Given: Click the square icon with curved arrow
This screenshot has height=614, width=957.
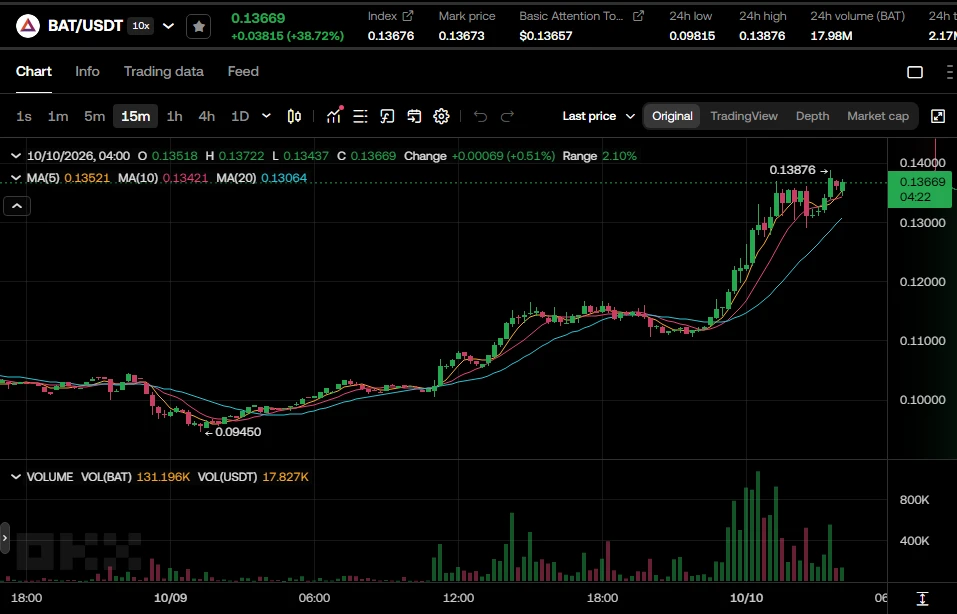Looking at the screenshot, I should click(x=388, y=116).
